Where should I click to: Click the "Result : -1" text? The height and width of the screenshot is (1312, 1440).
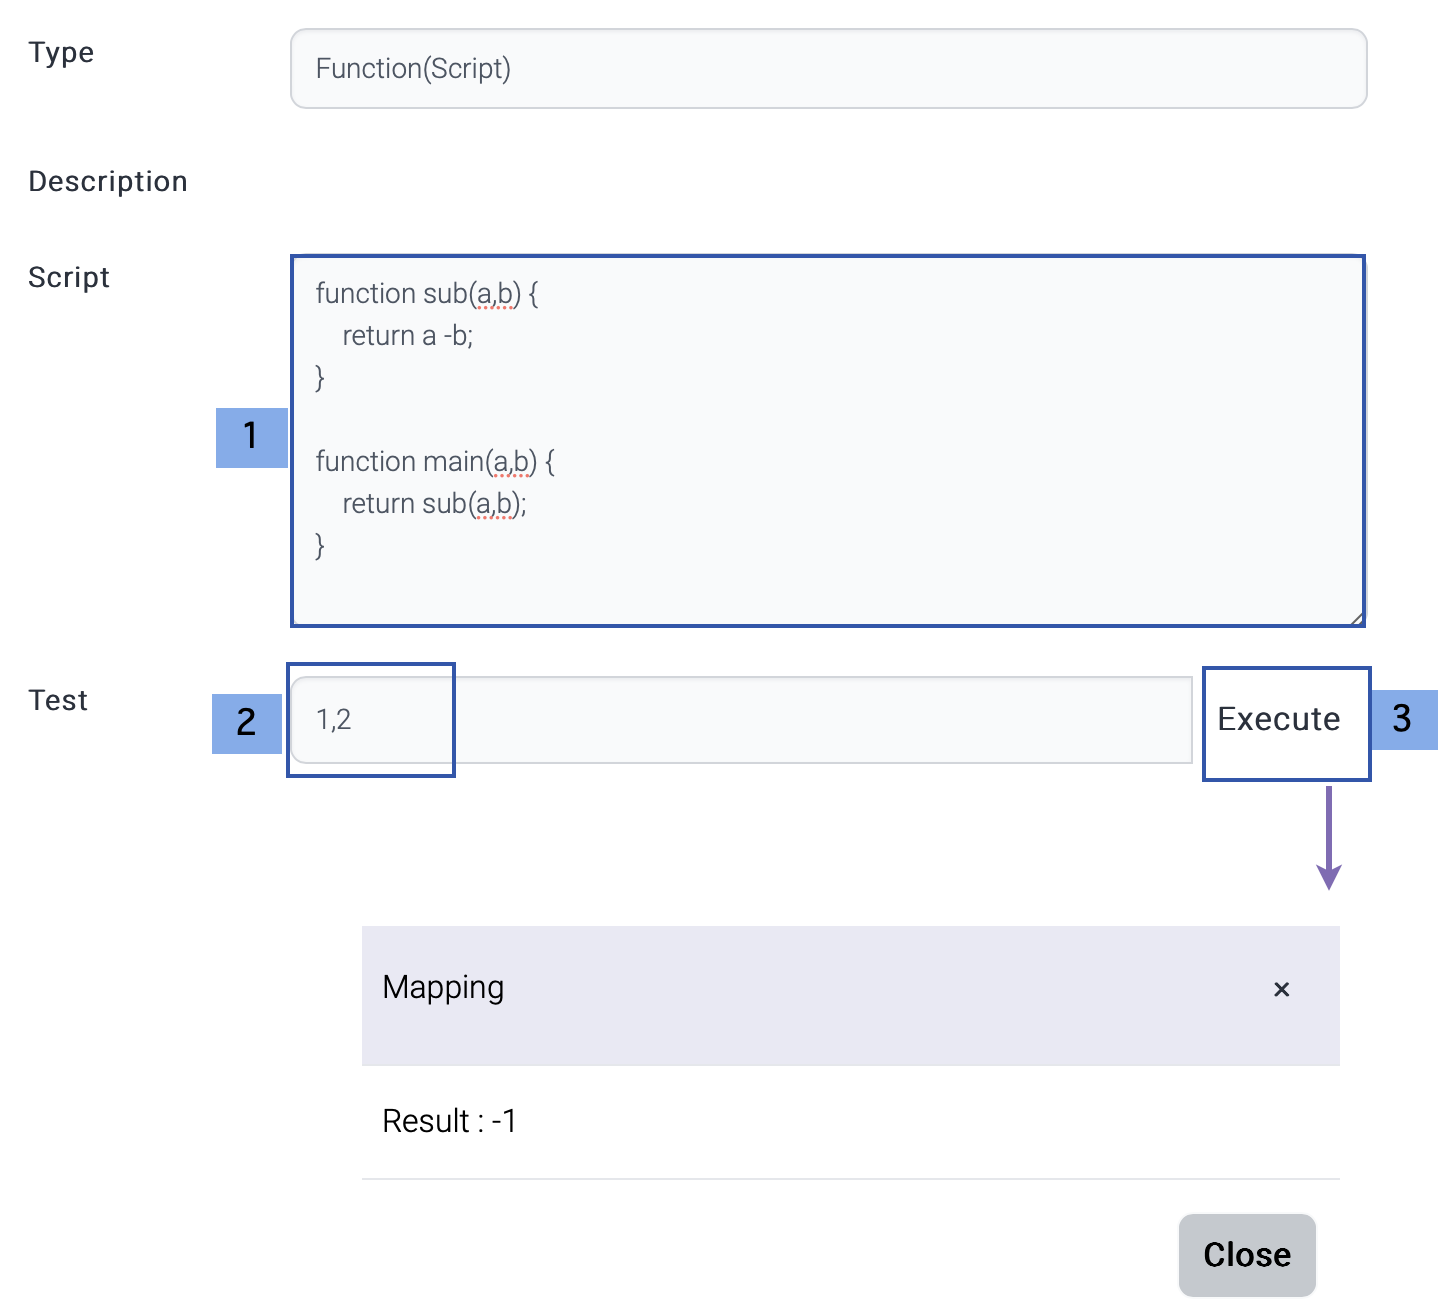pyautogui.click(x=449, y=1121)
